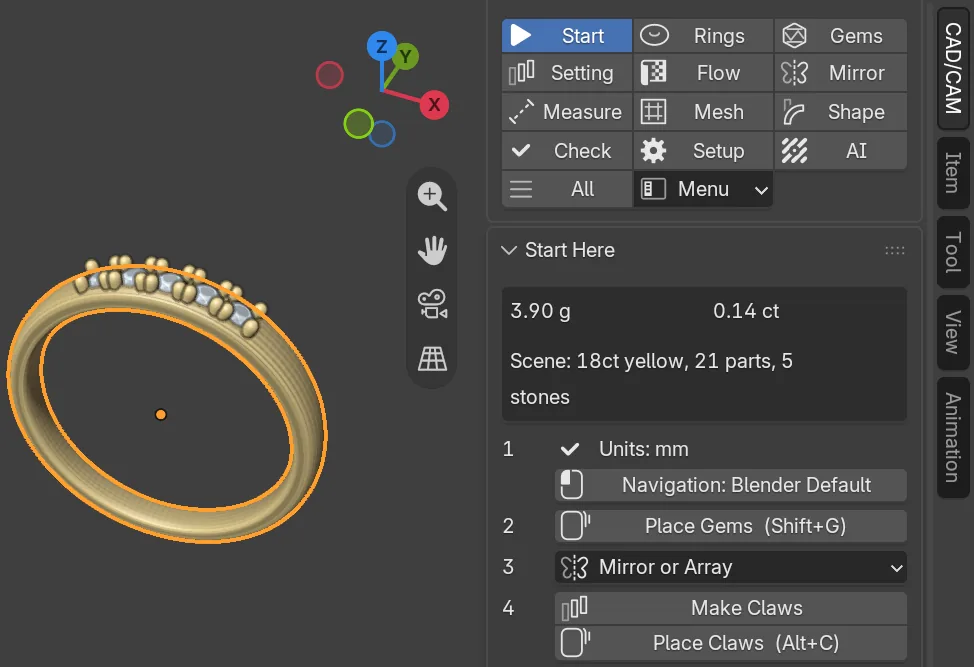Switch to the CAD/CAM sidebar tab
Image resolution: width=974 pixels, height=667 pixels.
click(x=953, y=68)
